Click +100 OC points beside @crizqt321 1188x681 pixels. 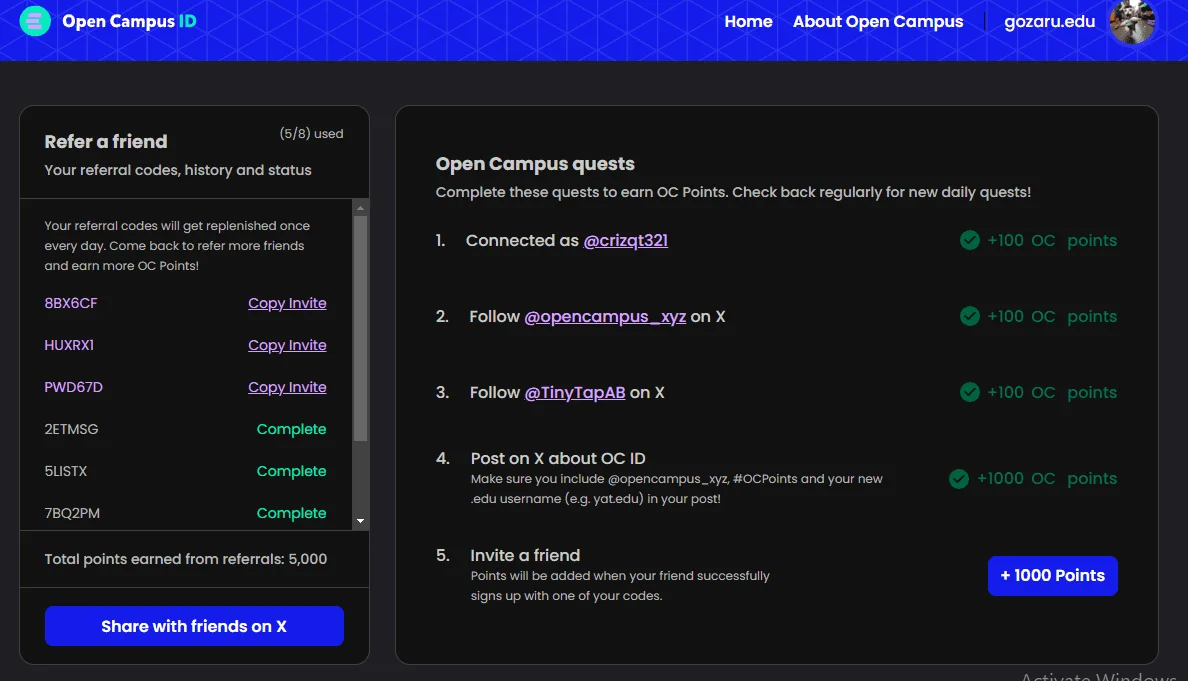[1052, 240]
